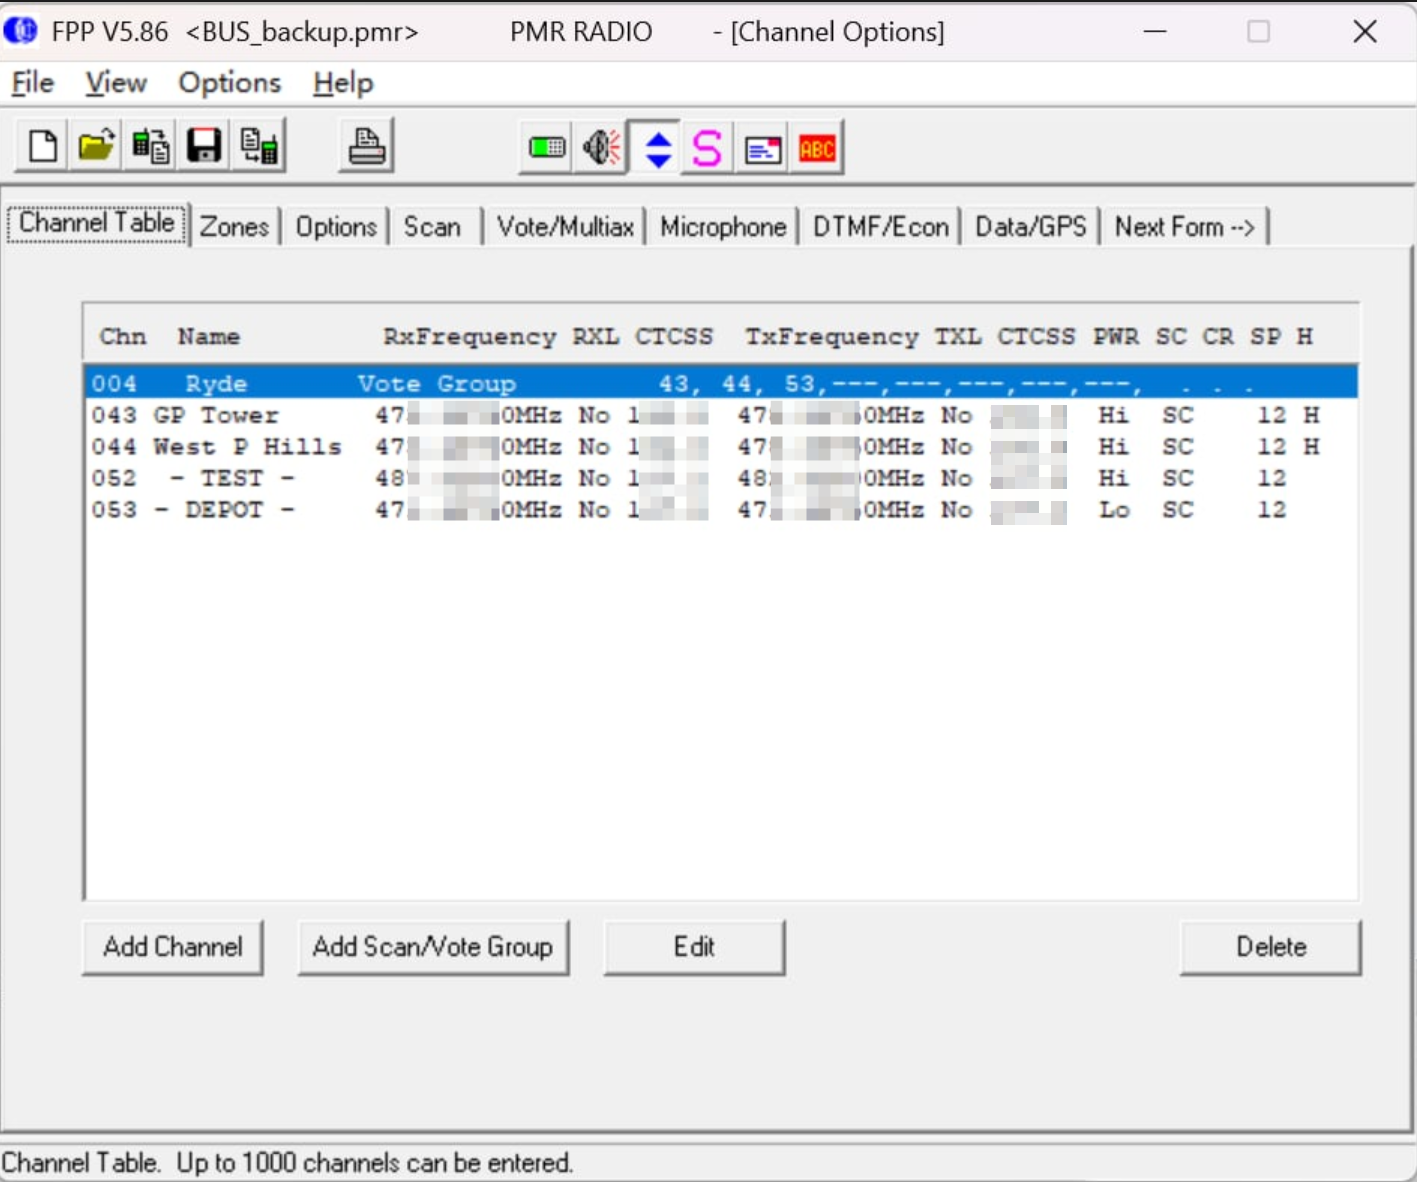Print using the printer icon
This screenshot has width=1417, height=1182.
[366, 147]
